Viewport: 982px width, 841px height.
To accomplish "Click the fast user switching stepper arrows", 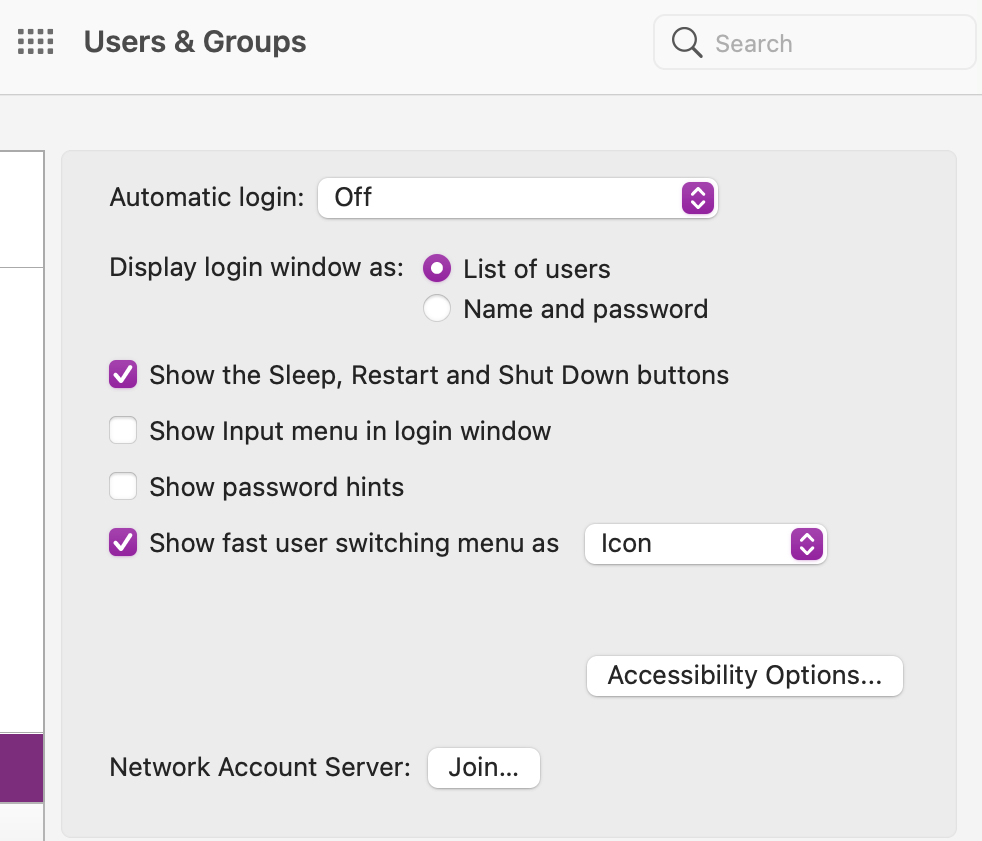I will 806,544.
